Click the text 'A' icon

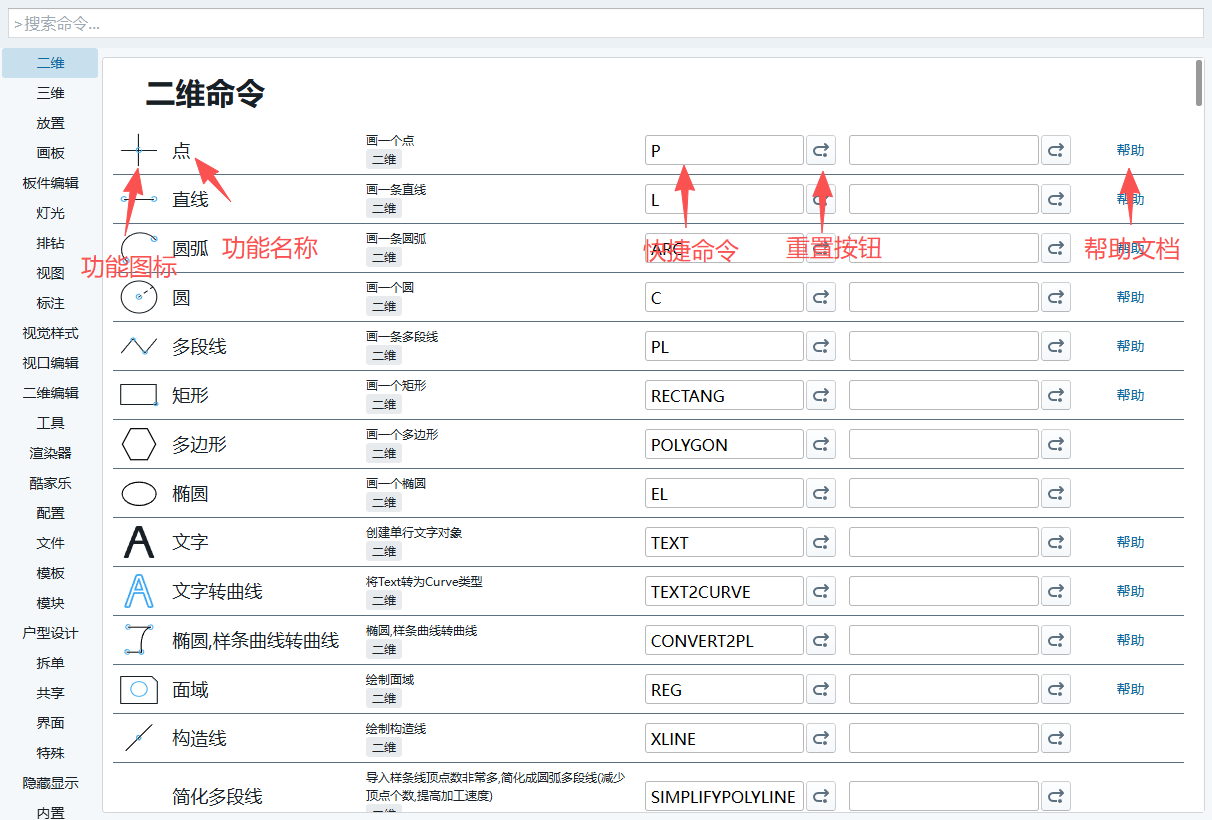[139, 542]
